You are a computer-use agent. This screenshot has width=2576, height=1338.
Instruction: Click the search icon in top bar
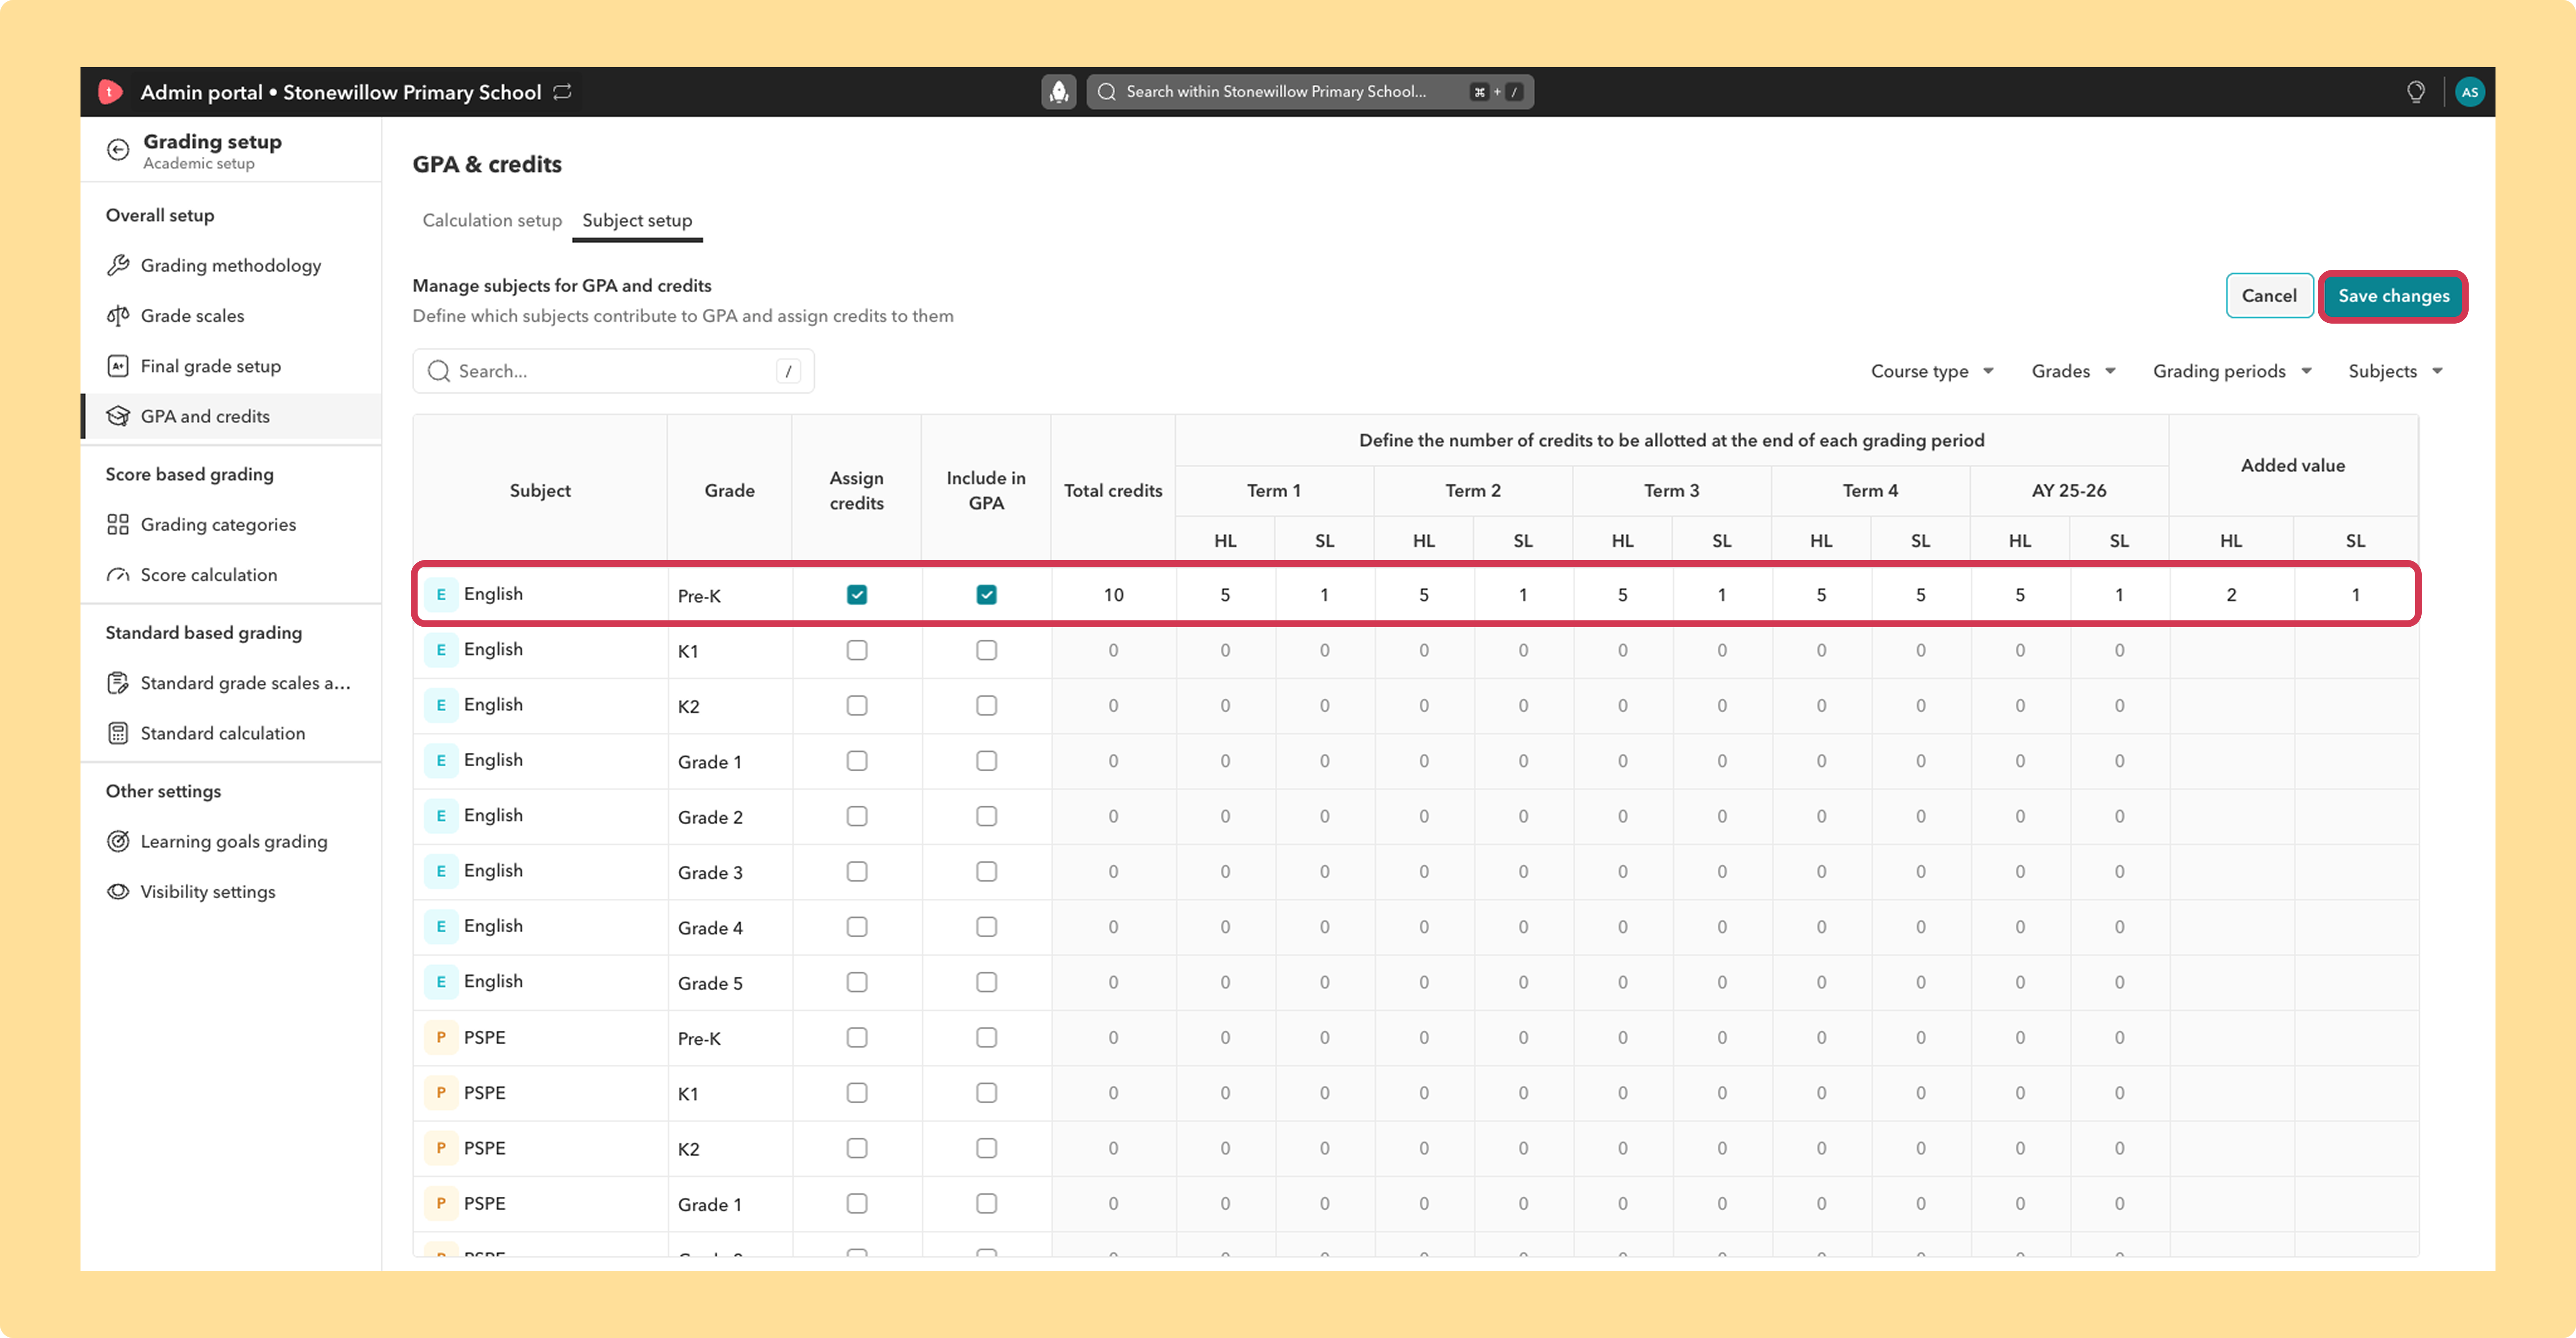(1106, 92)
